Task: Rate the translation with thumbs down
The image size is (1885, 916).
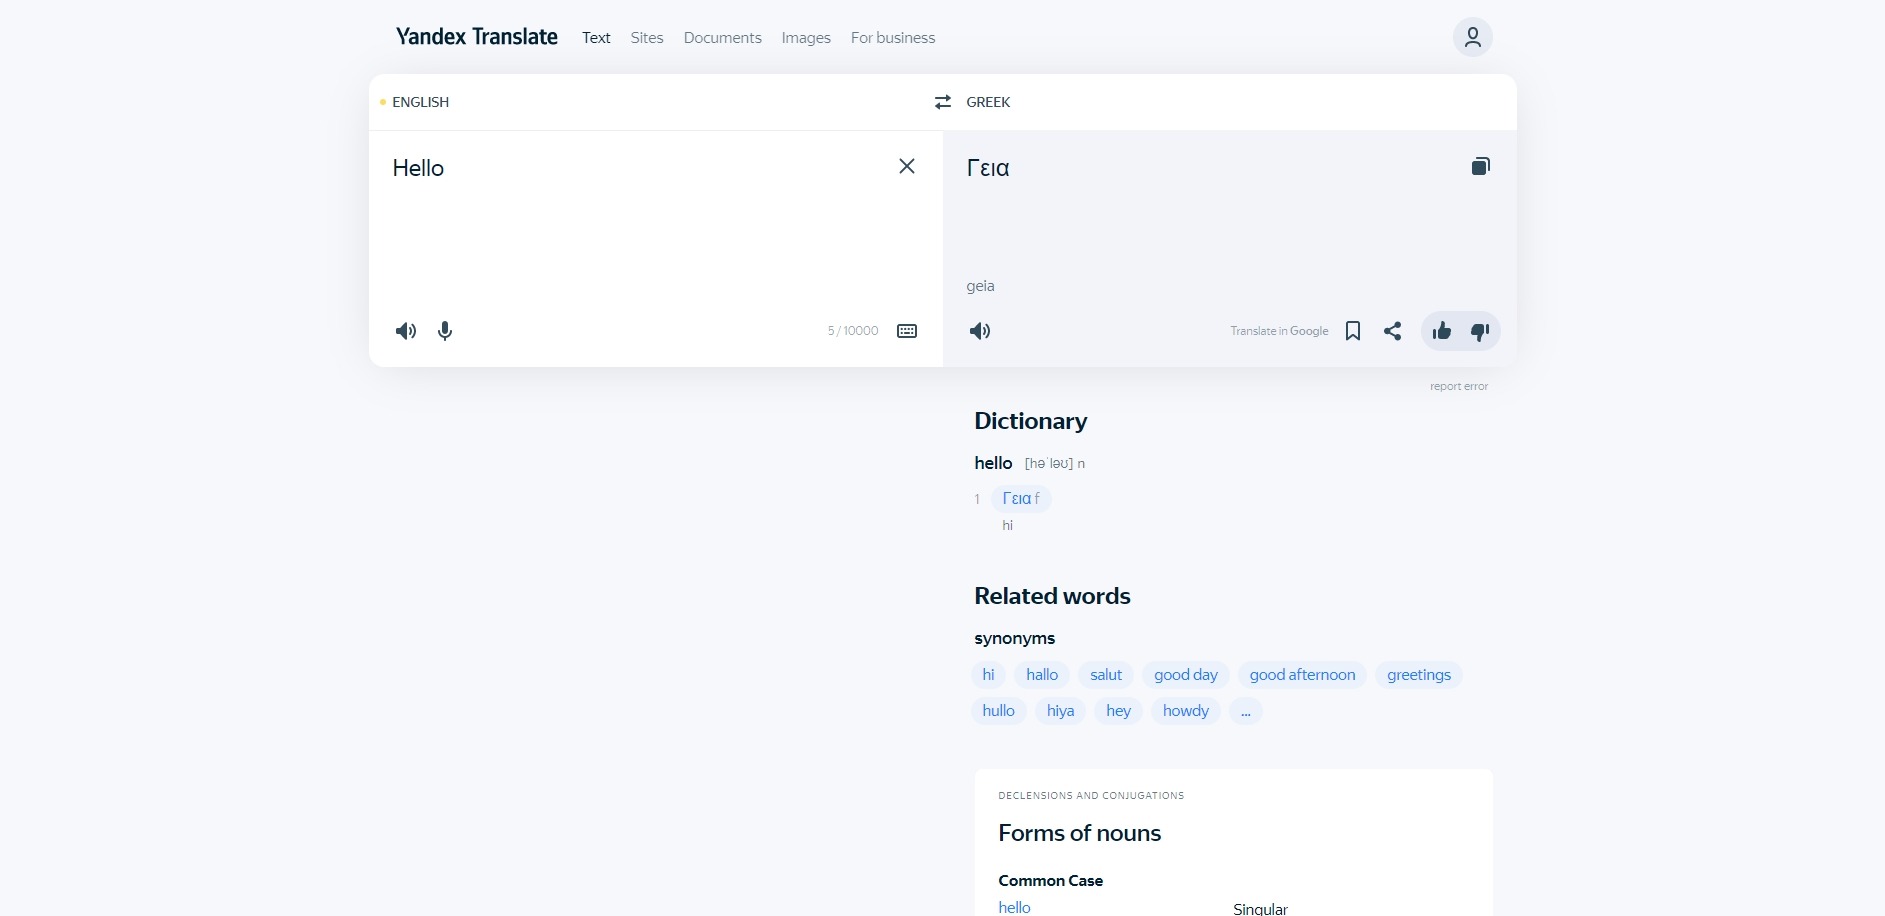Action: pos(1480,331)
